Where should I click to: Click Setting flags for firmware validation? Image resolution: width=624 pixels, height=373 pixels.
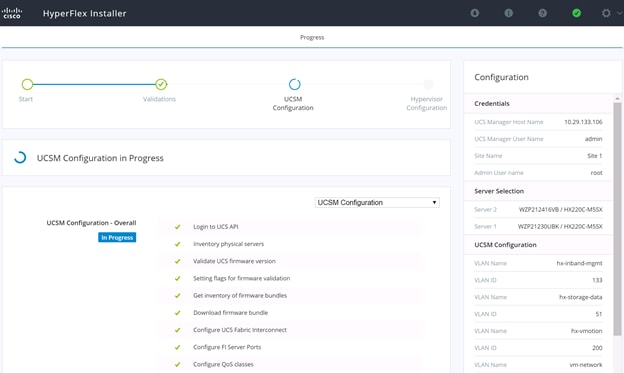(x=242, y=278)
